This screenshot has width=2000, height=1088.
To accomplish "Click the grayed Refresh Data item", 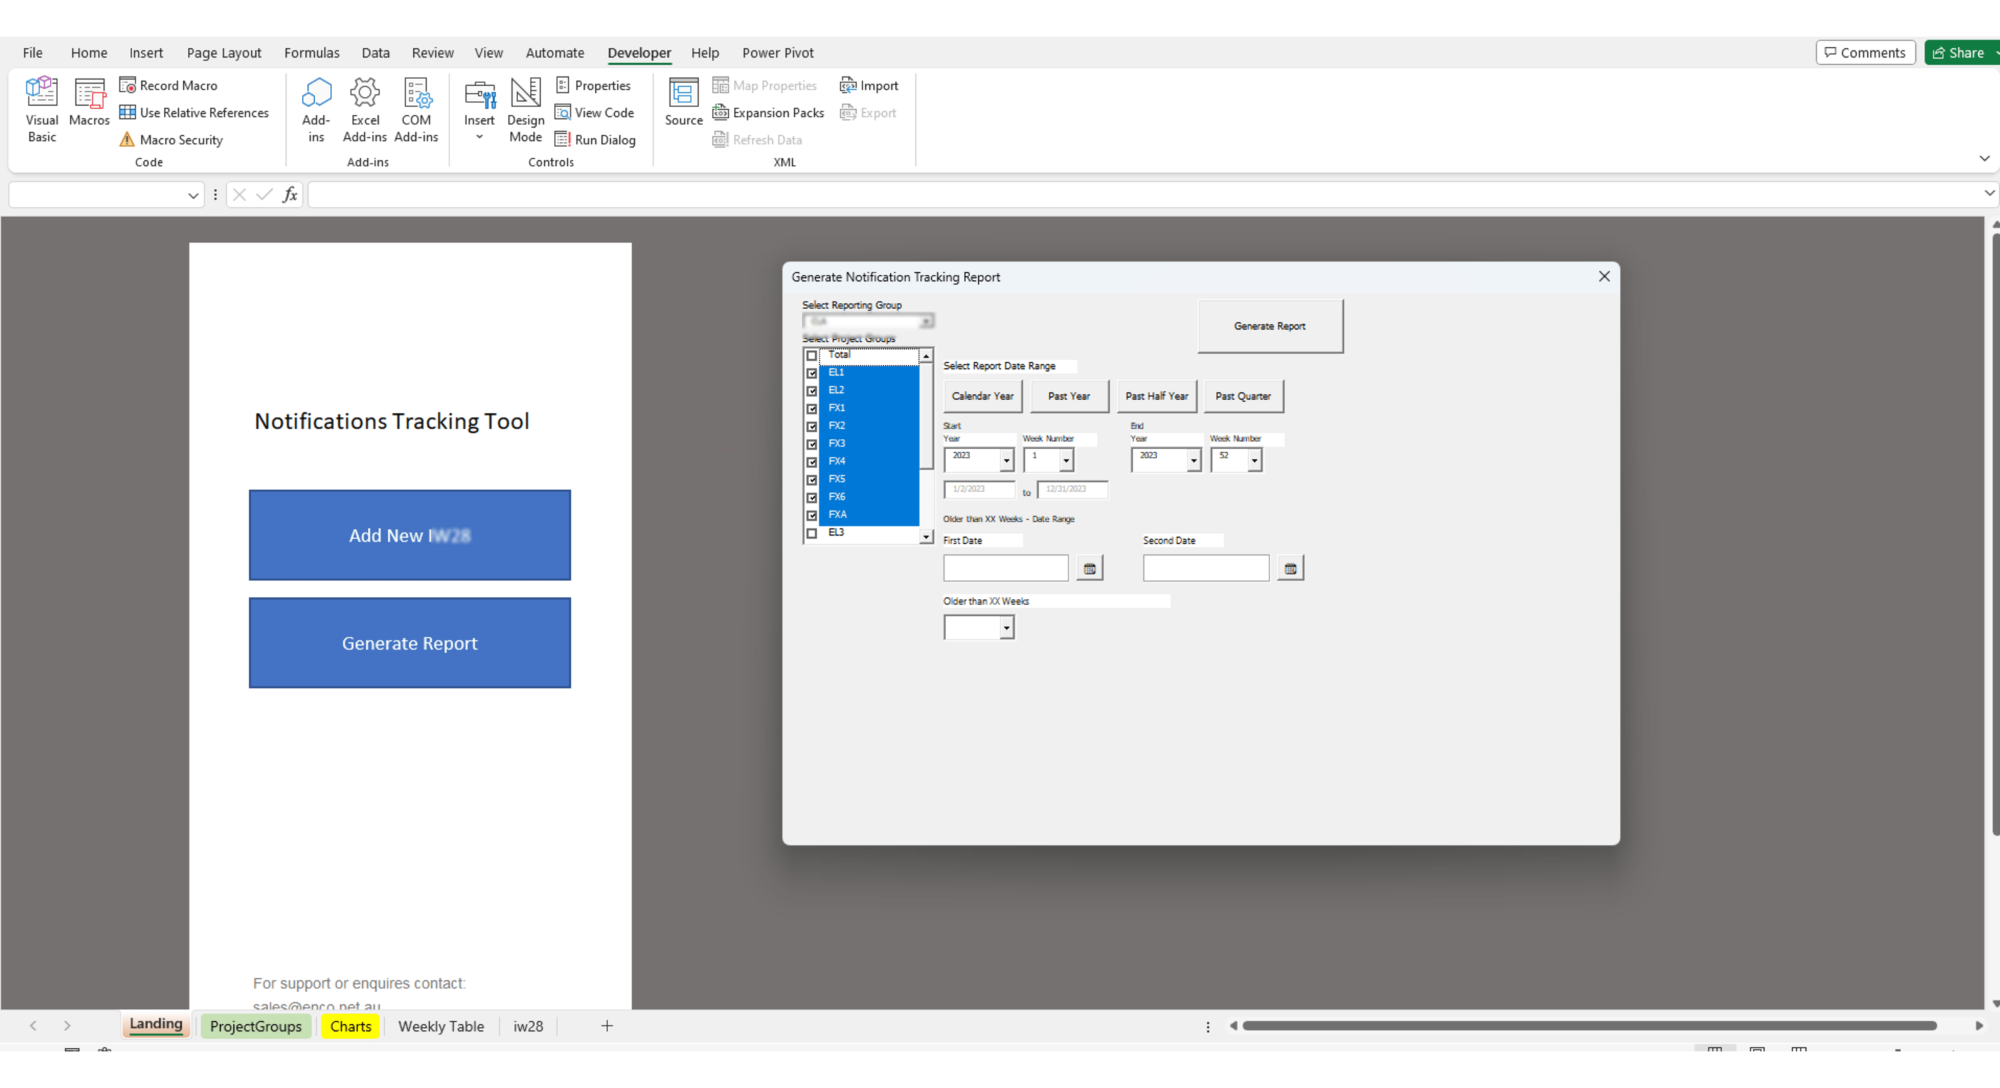I will (757, 140).
